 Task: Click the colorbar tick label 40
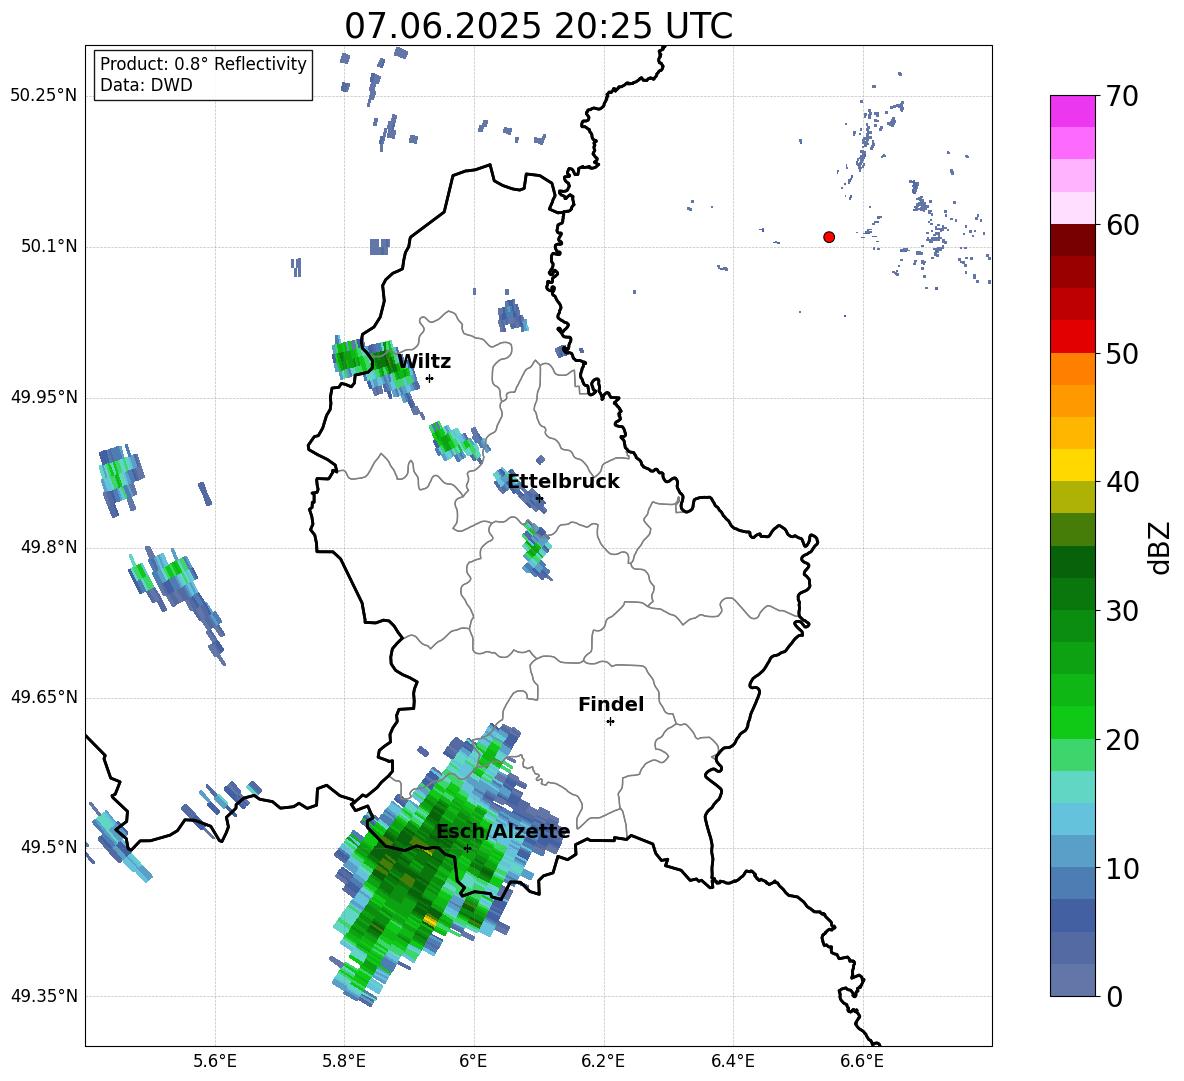tap(1122, 482)
